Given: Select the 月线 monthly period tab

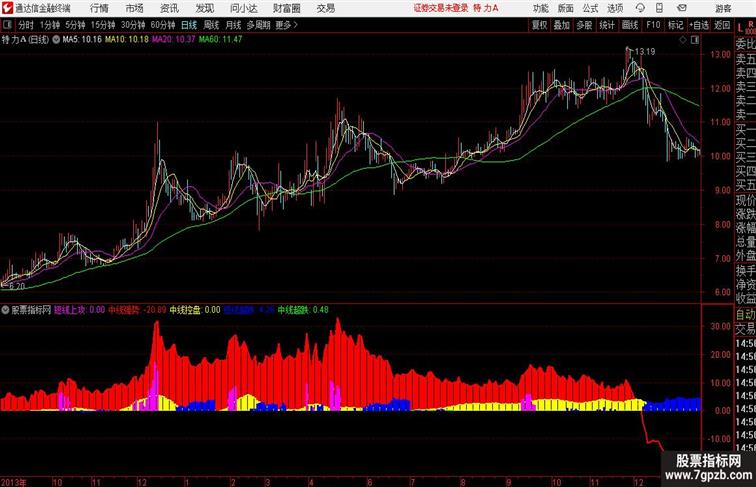Looking at the screenshot, I should tap(233, 25).
